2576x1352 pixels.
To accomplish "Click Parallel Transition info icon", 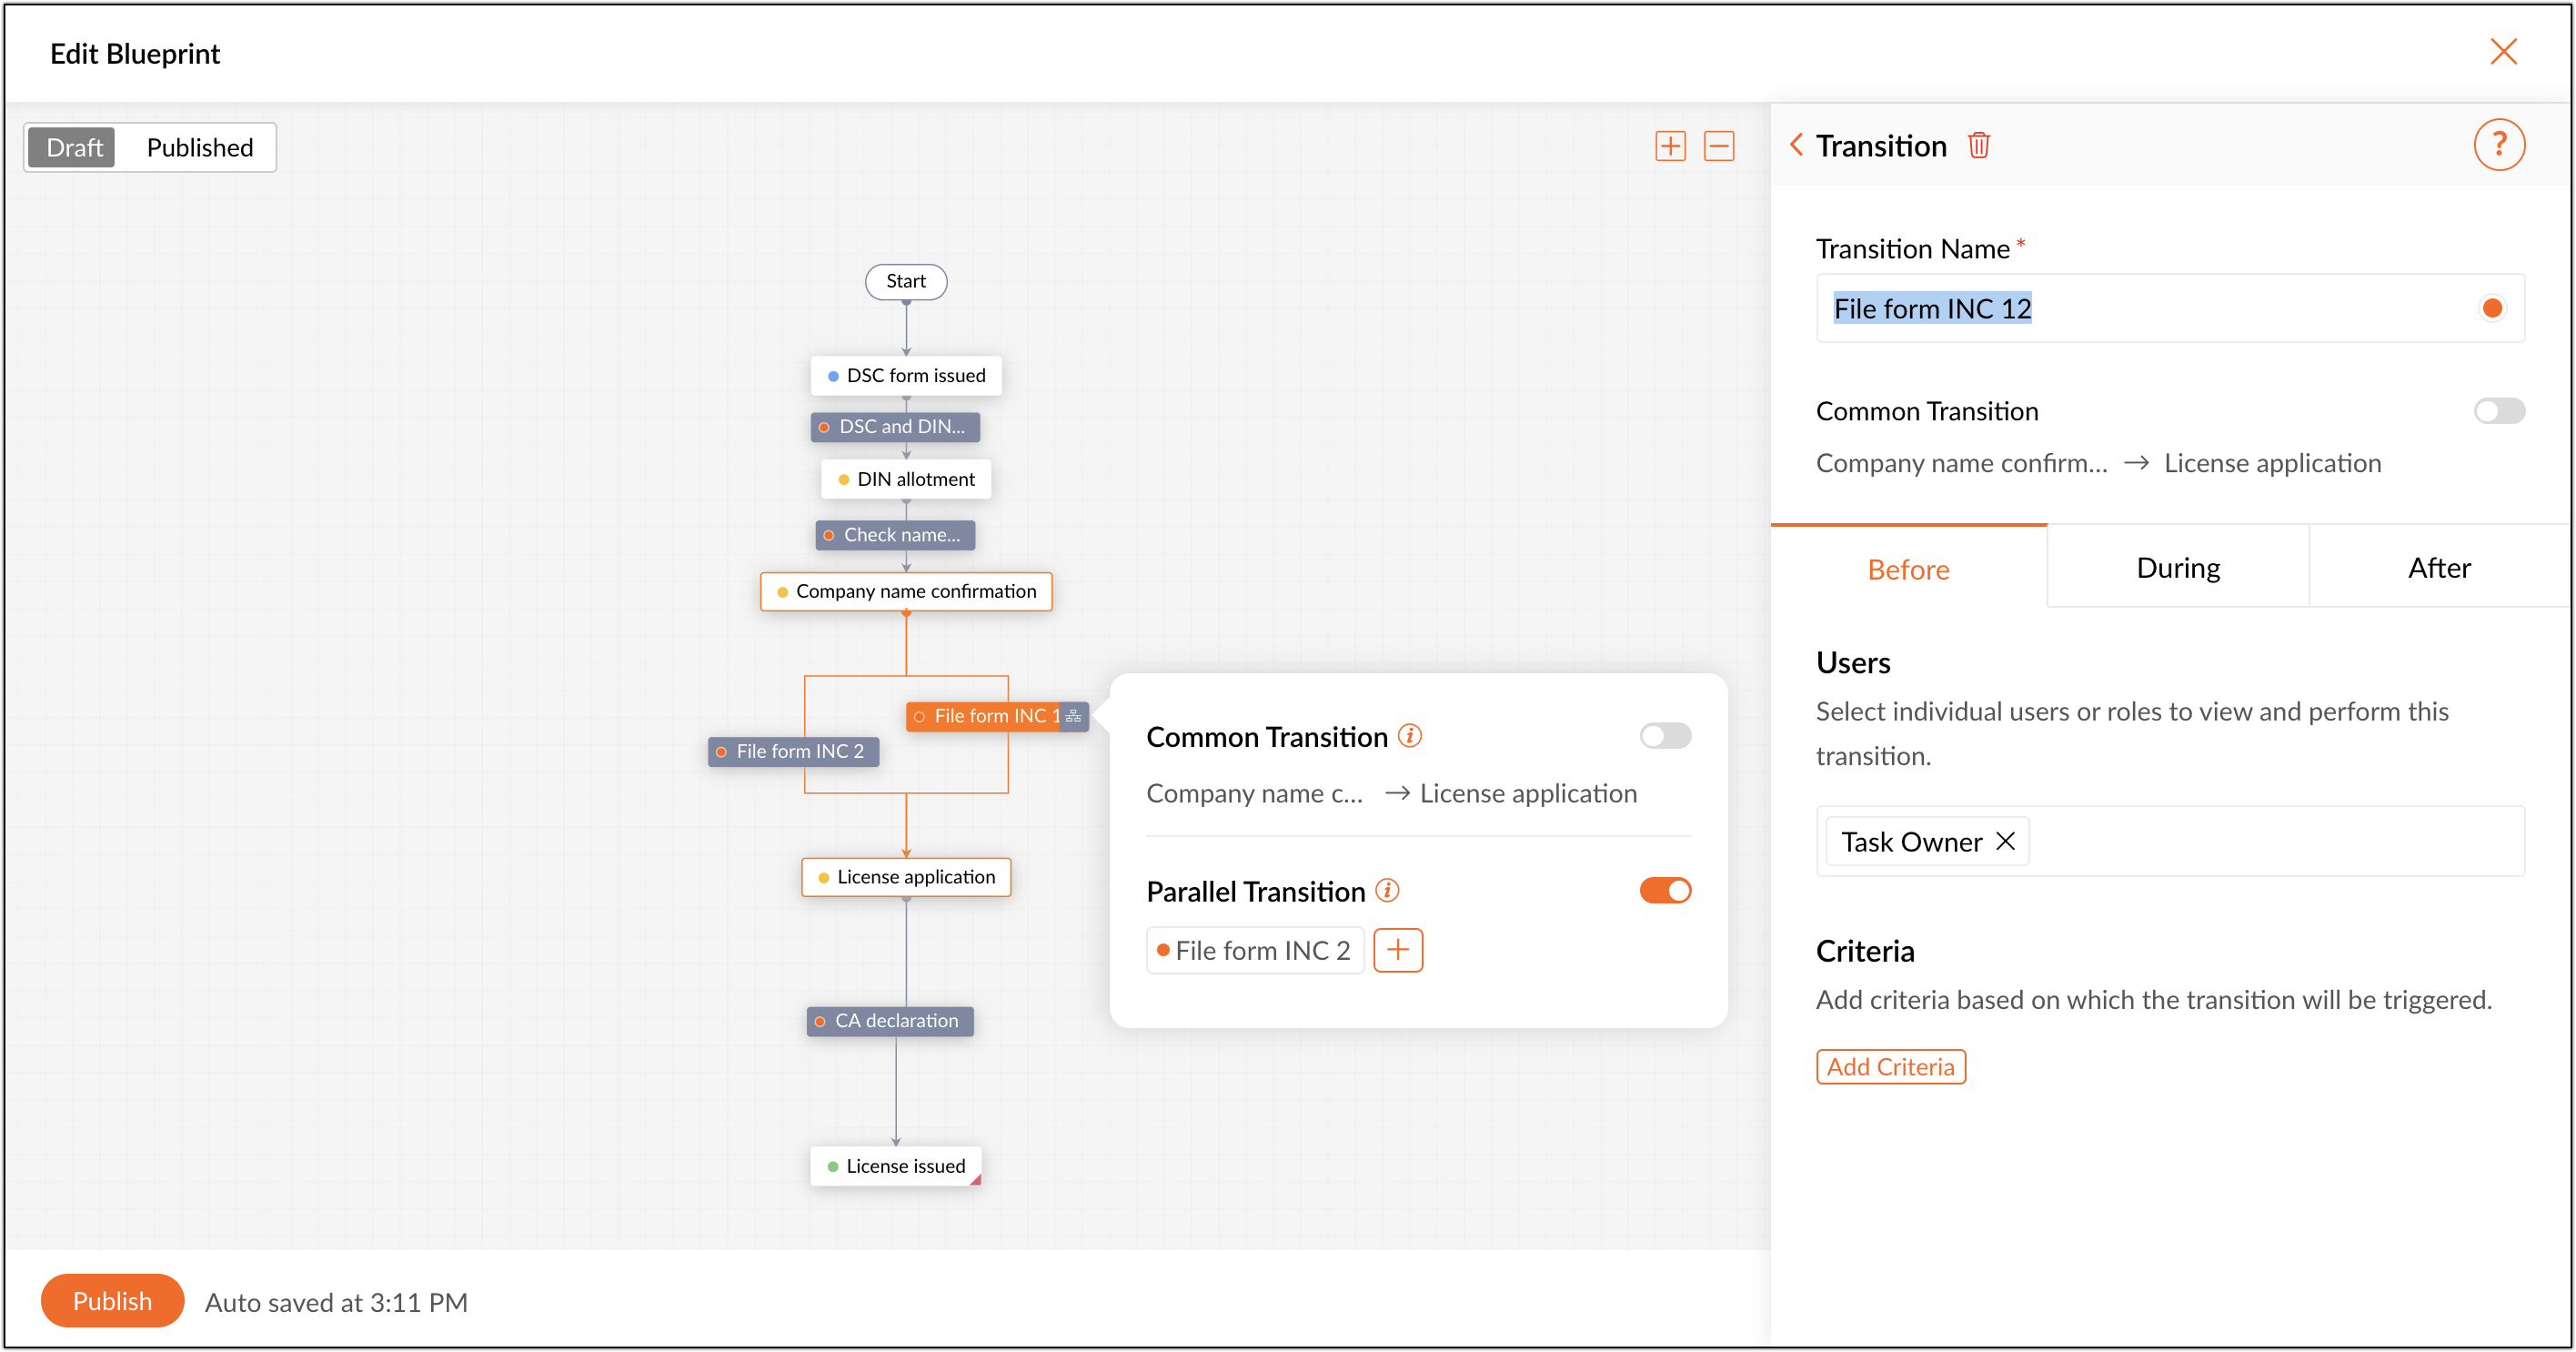I will pyautogui.click(x=1387, y=890).
